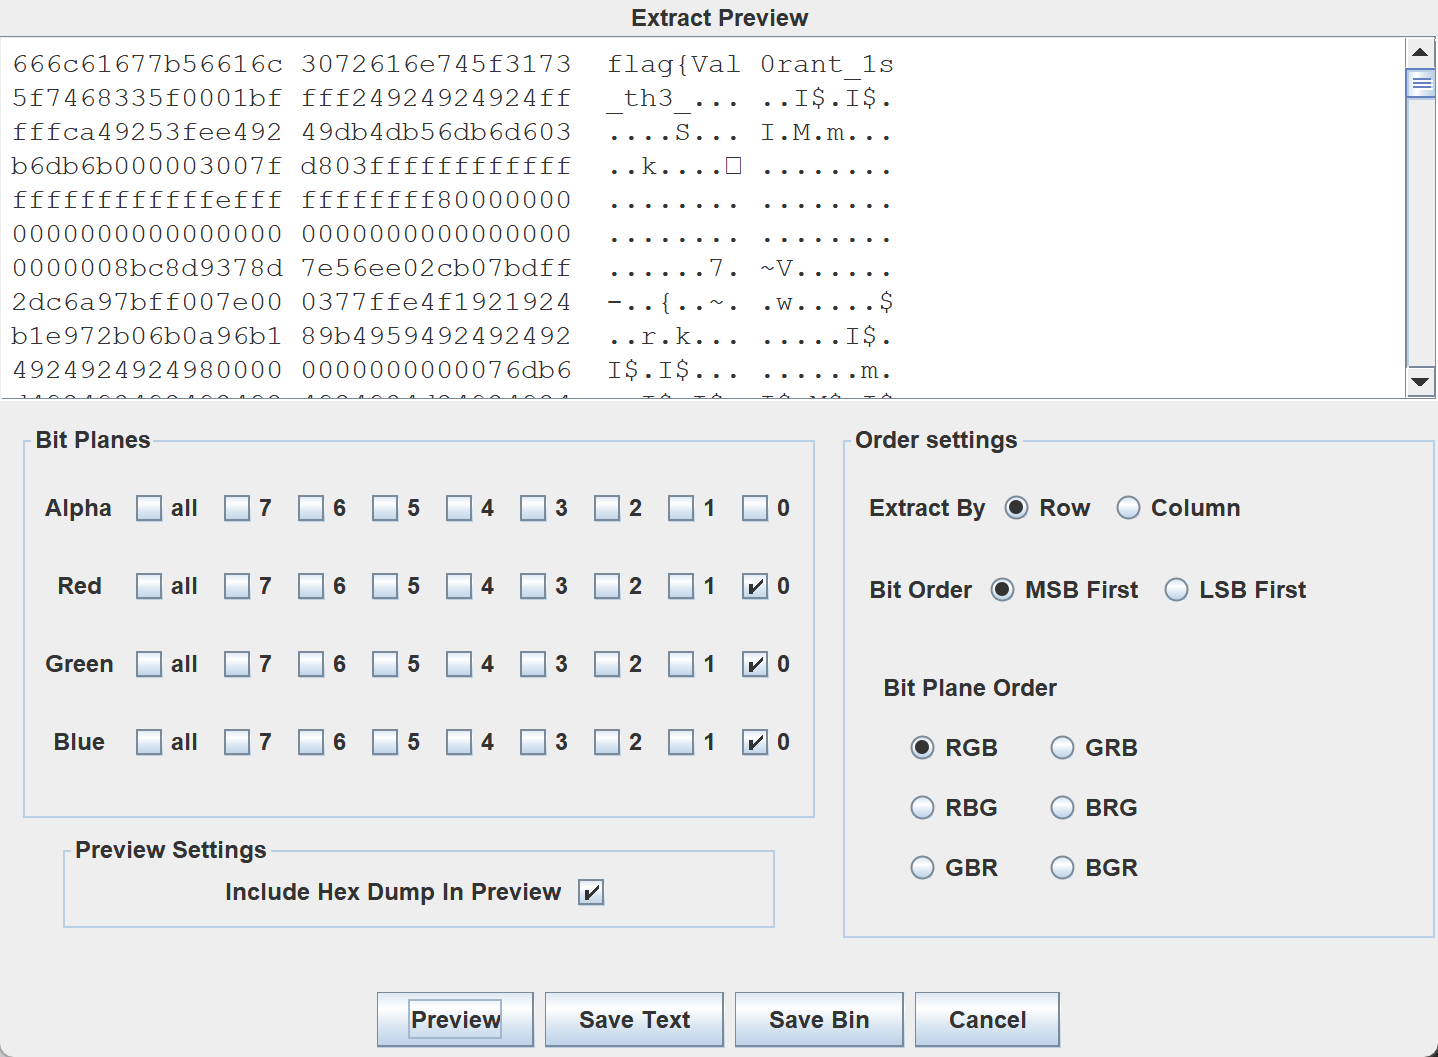Enable Blue bit plane 6
Viewport: 1438px width, 1057px height.
coord(311,742)
